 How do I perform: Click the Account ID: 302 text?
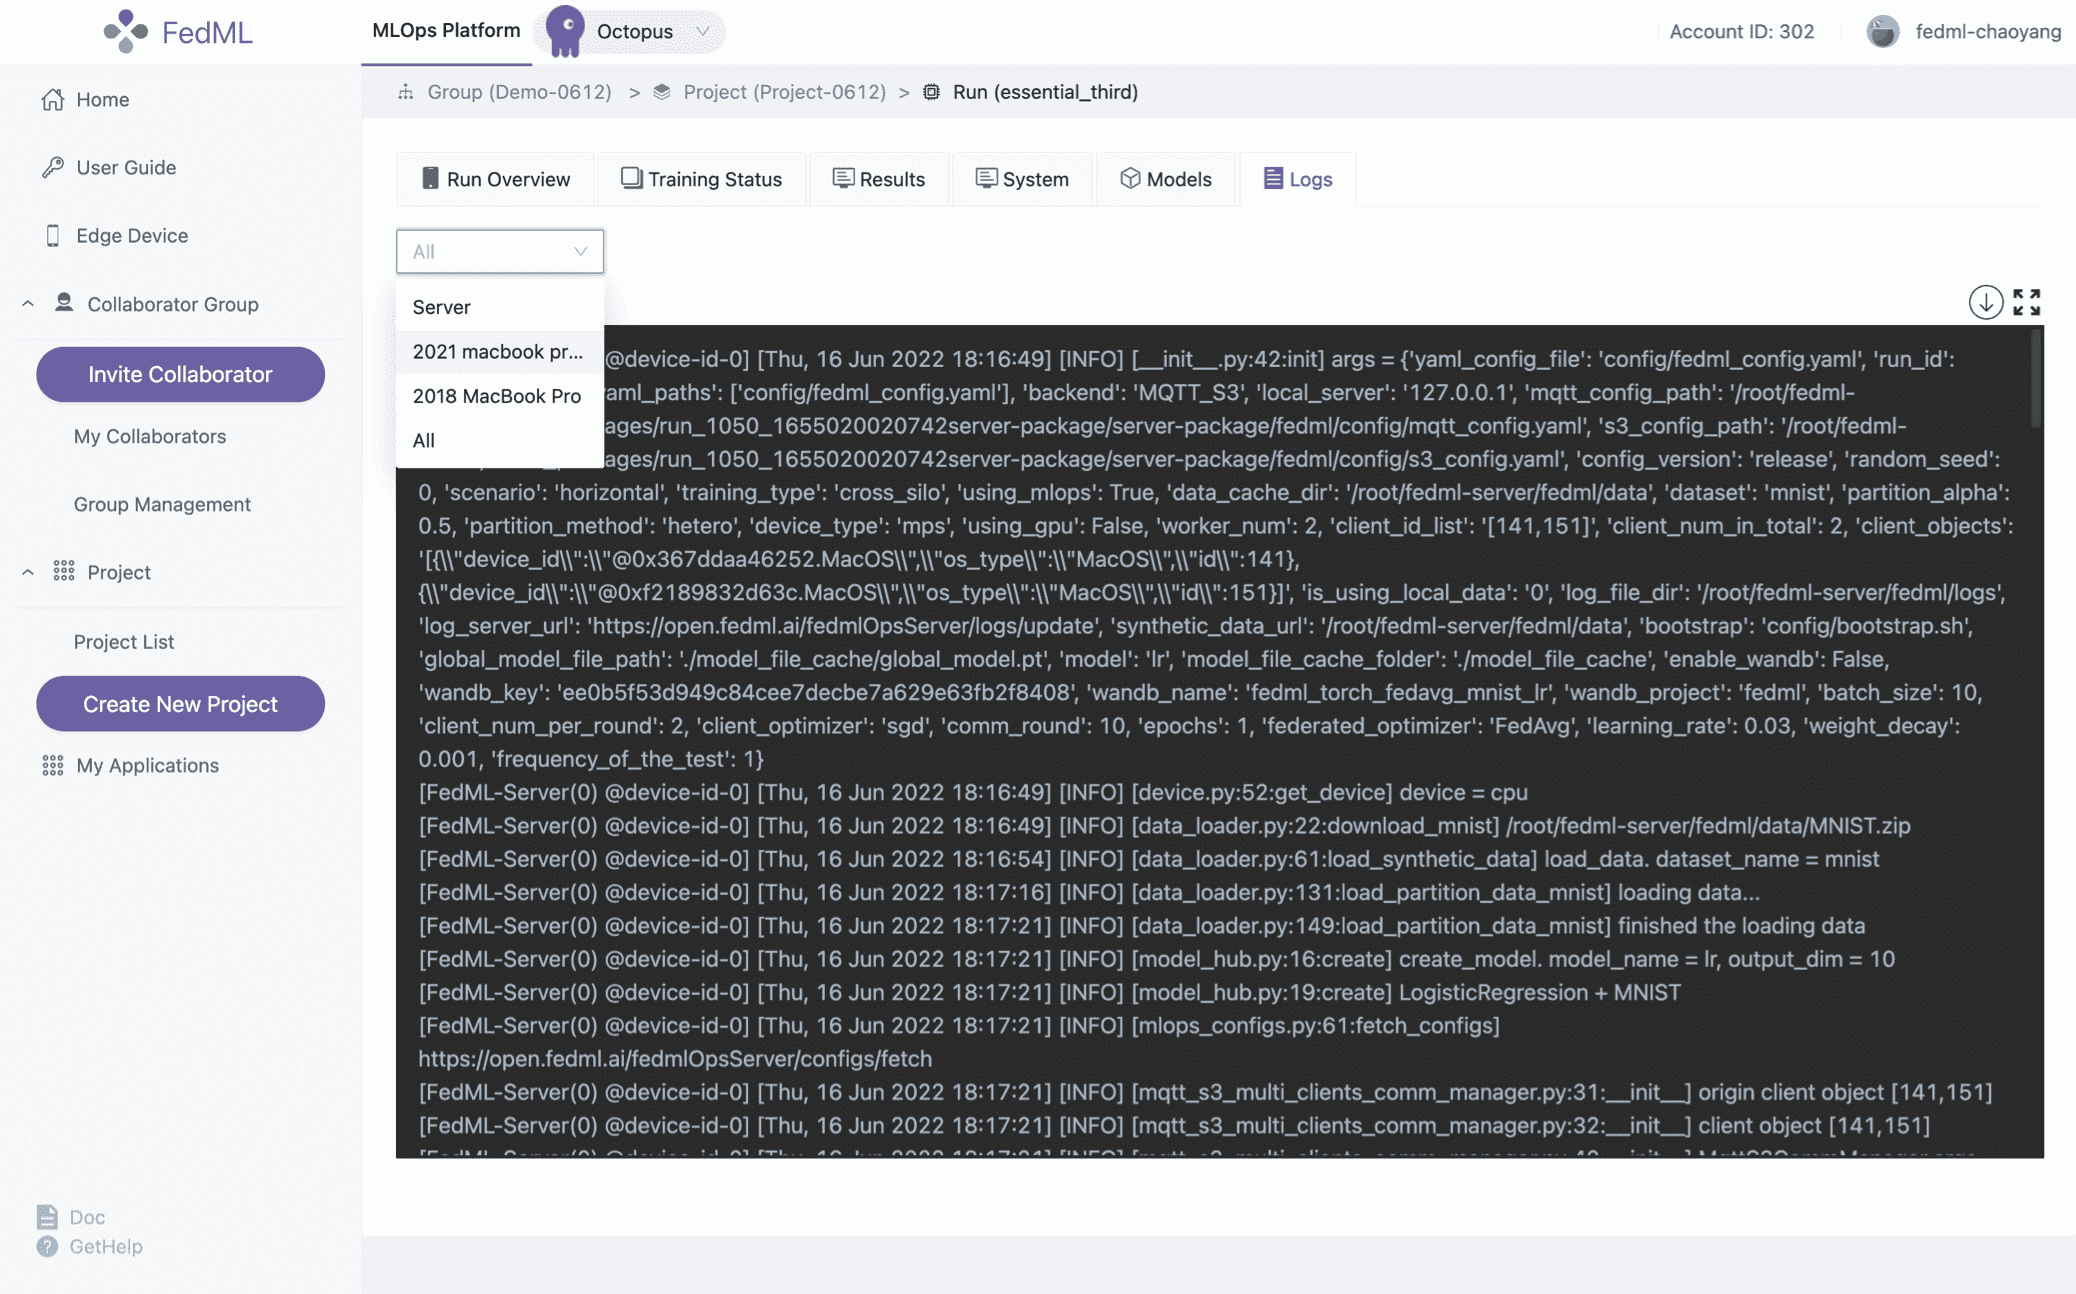pos(1741,31)
